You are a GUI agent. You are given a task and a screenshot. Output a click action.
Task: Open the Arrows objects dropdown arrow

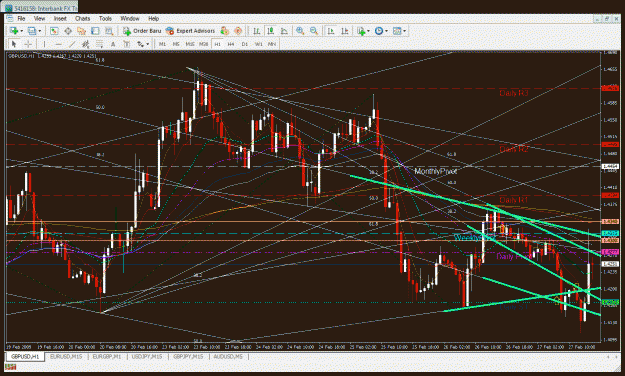147,44
